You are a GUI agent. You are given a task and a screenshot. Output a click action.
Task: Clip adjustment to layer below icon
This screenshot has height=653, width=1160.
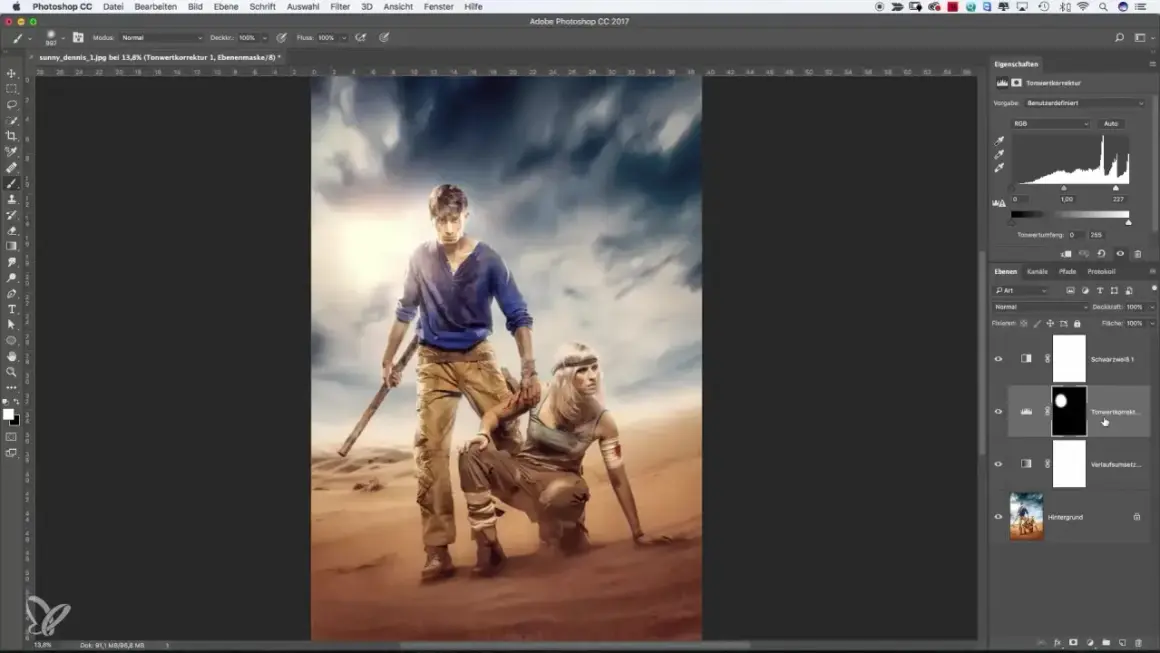tap(1066, 254)
